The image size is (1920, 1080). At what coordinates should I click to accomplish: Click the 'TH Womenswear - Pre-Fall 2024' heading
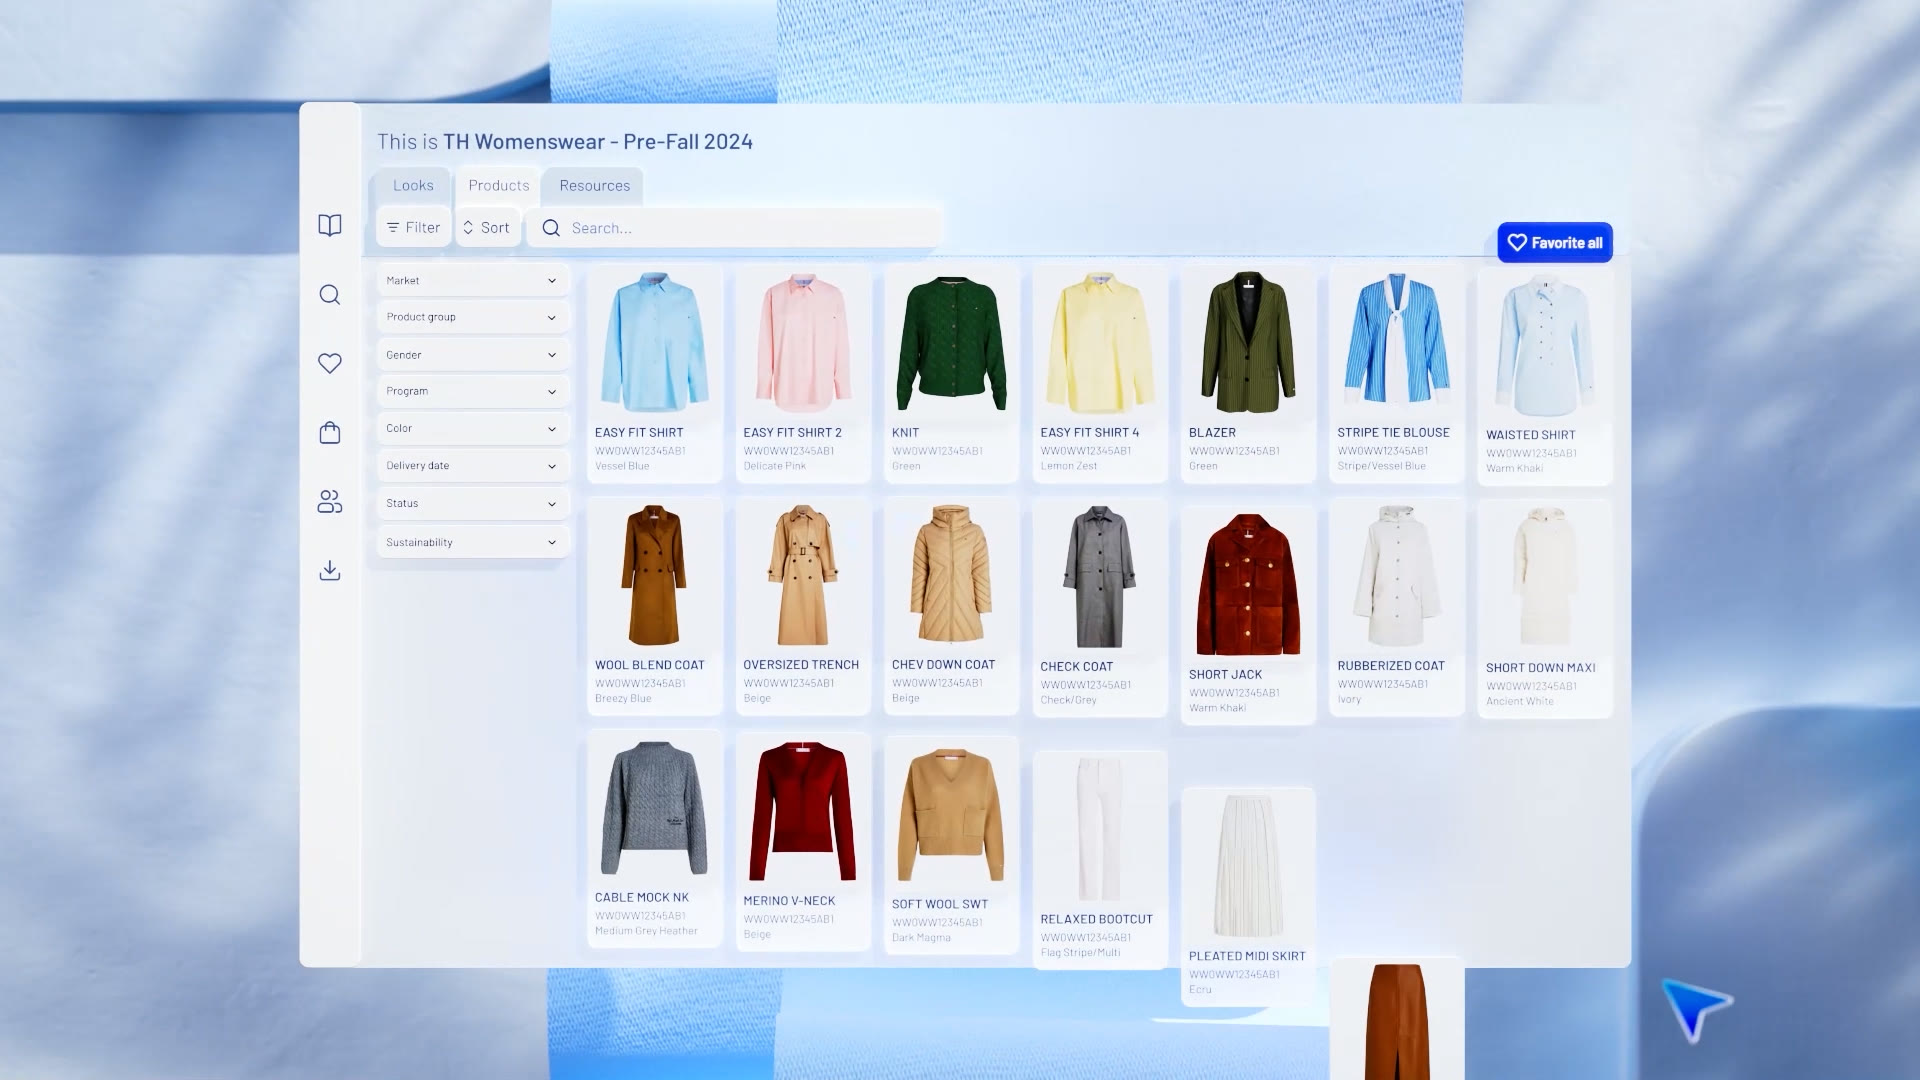click(x=598, y=142)
